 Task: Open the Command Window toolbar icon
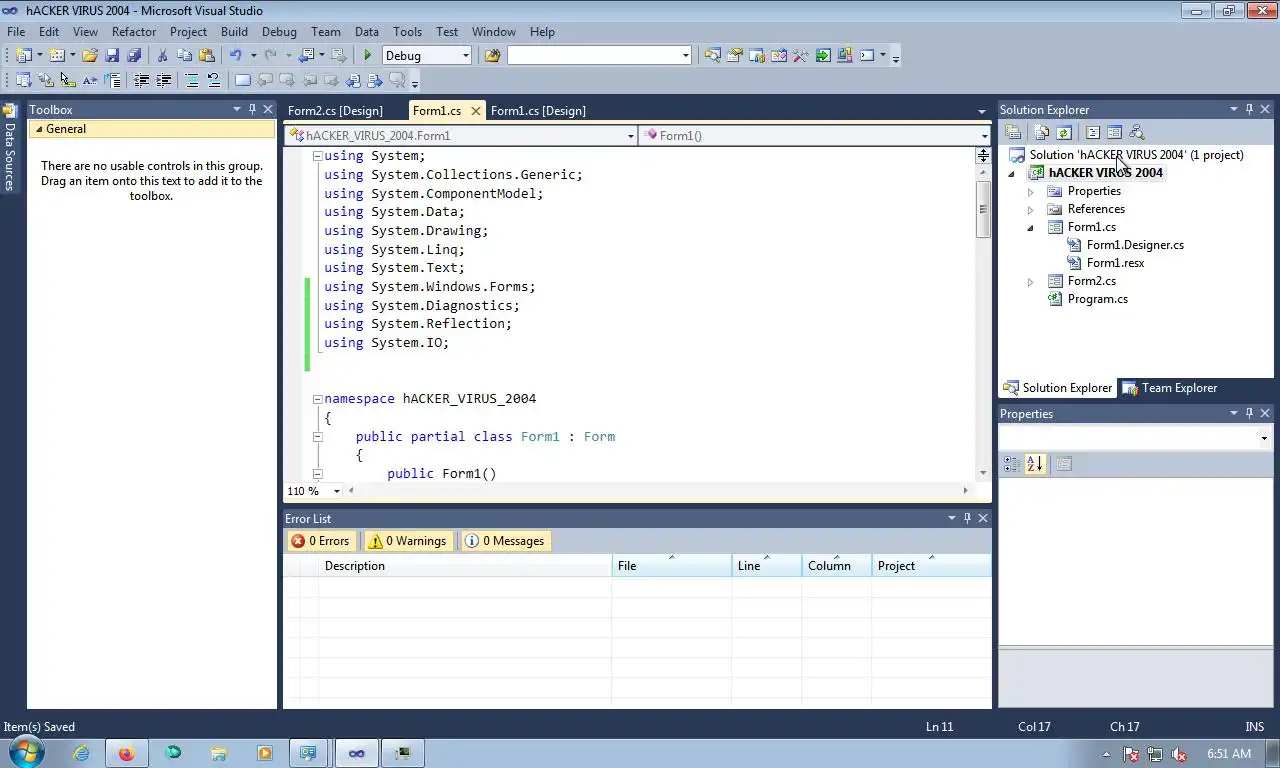pyautogui.click(x=867, y=55)
